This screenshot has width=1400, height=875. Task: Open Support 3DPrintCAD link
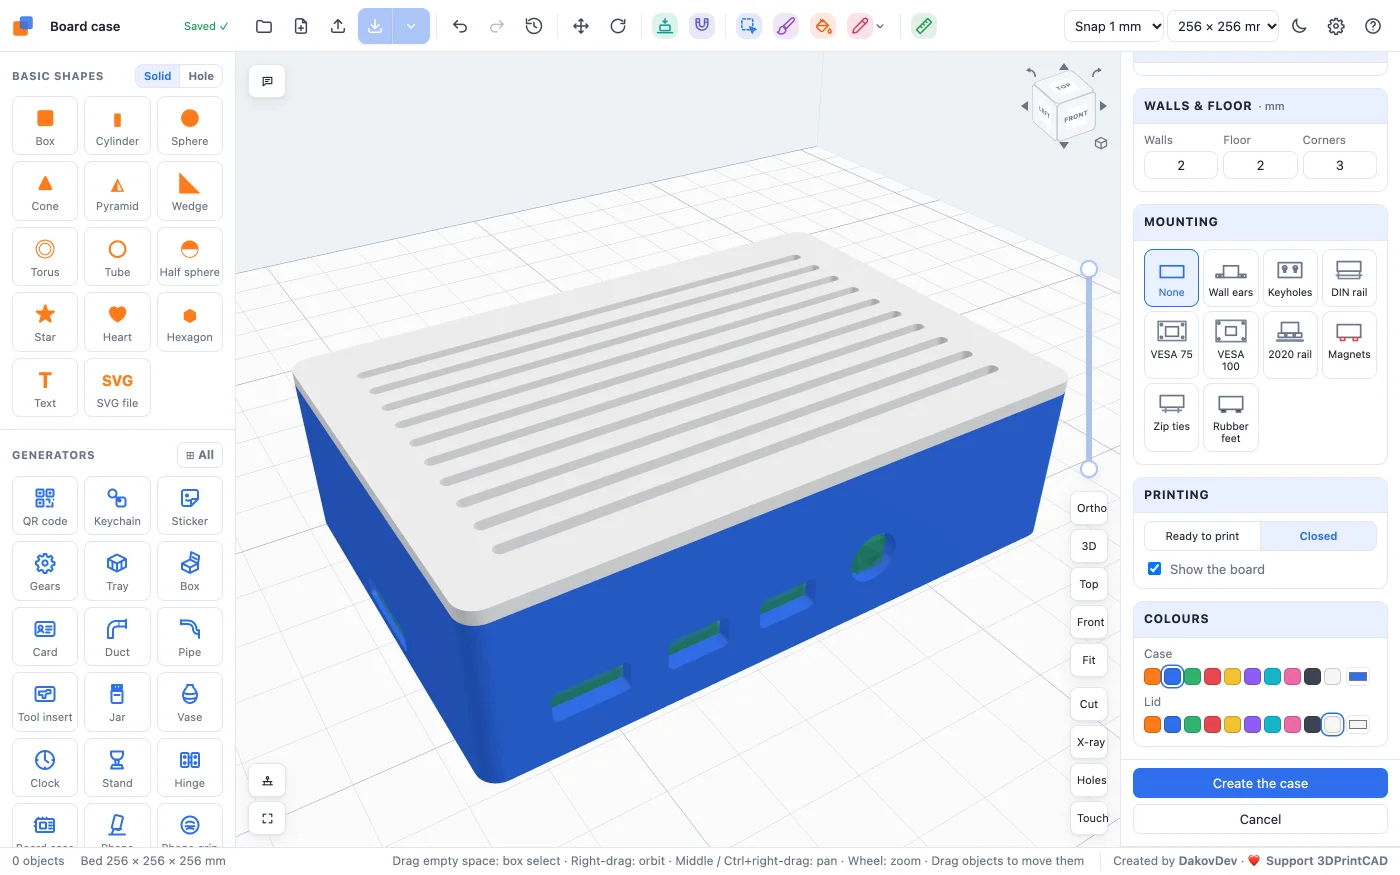[1326, 861]
